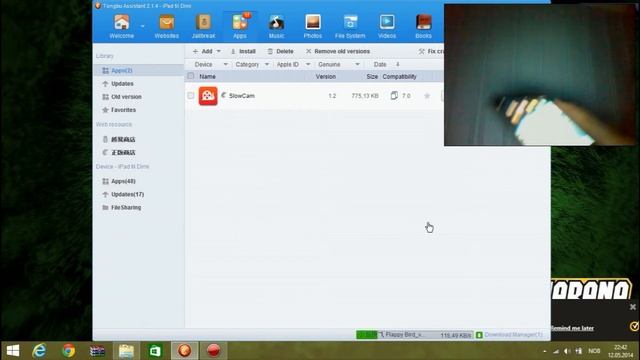Click the SlowCam device compatibility icon
This screenshot has width=640, height=360.
[394, 96]
